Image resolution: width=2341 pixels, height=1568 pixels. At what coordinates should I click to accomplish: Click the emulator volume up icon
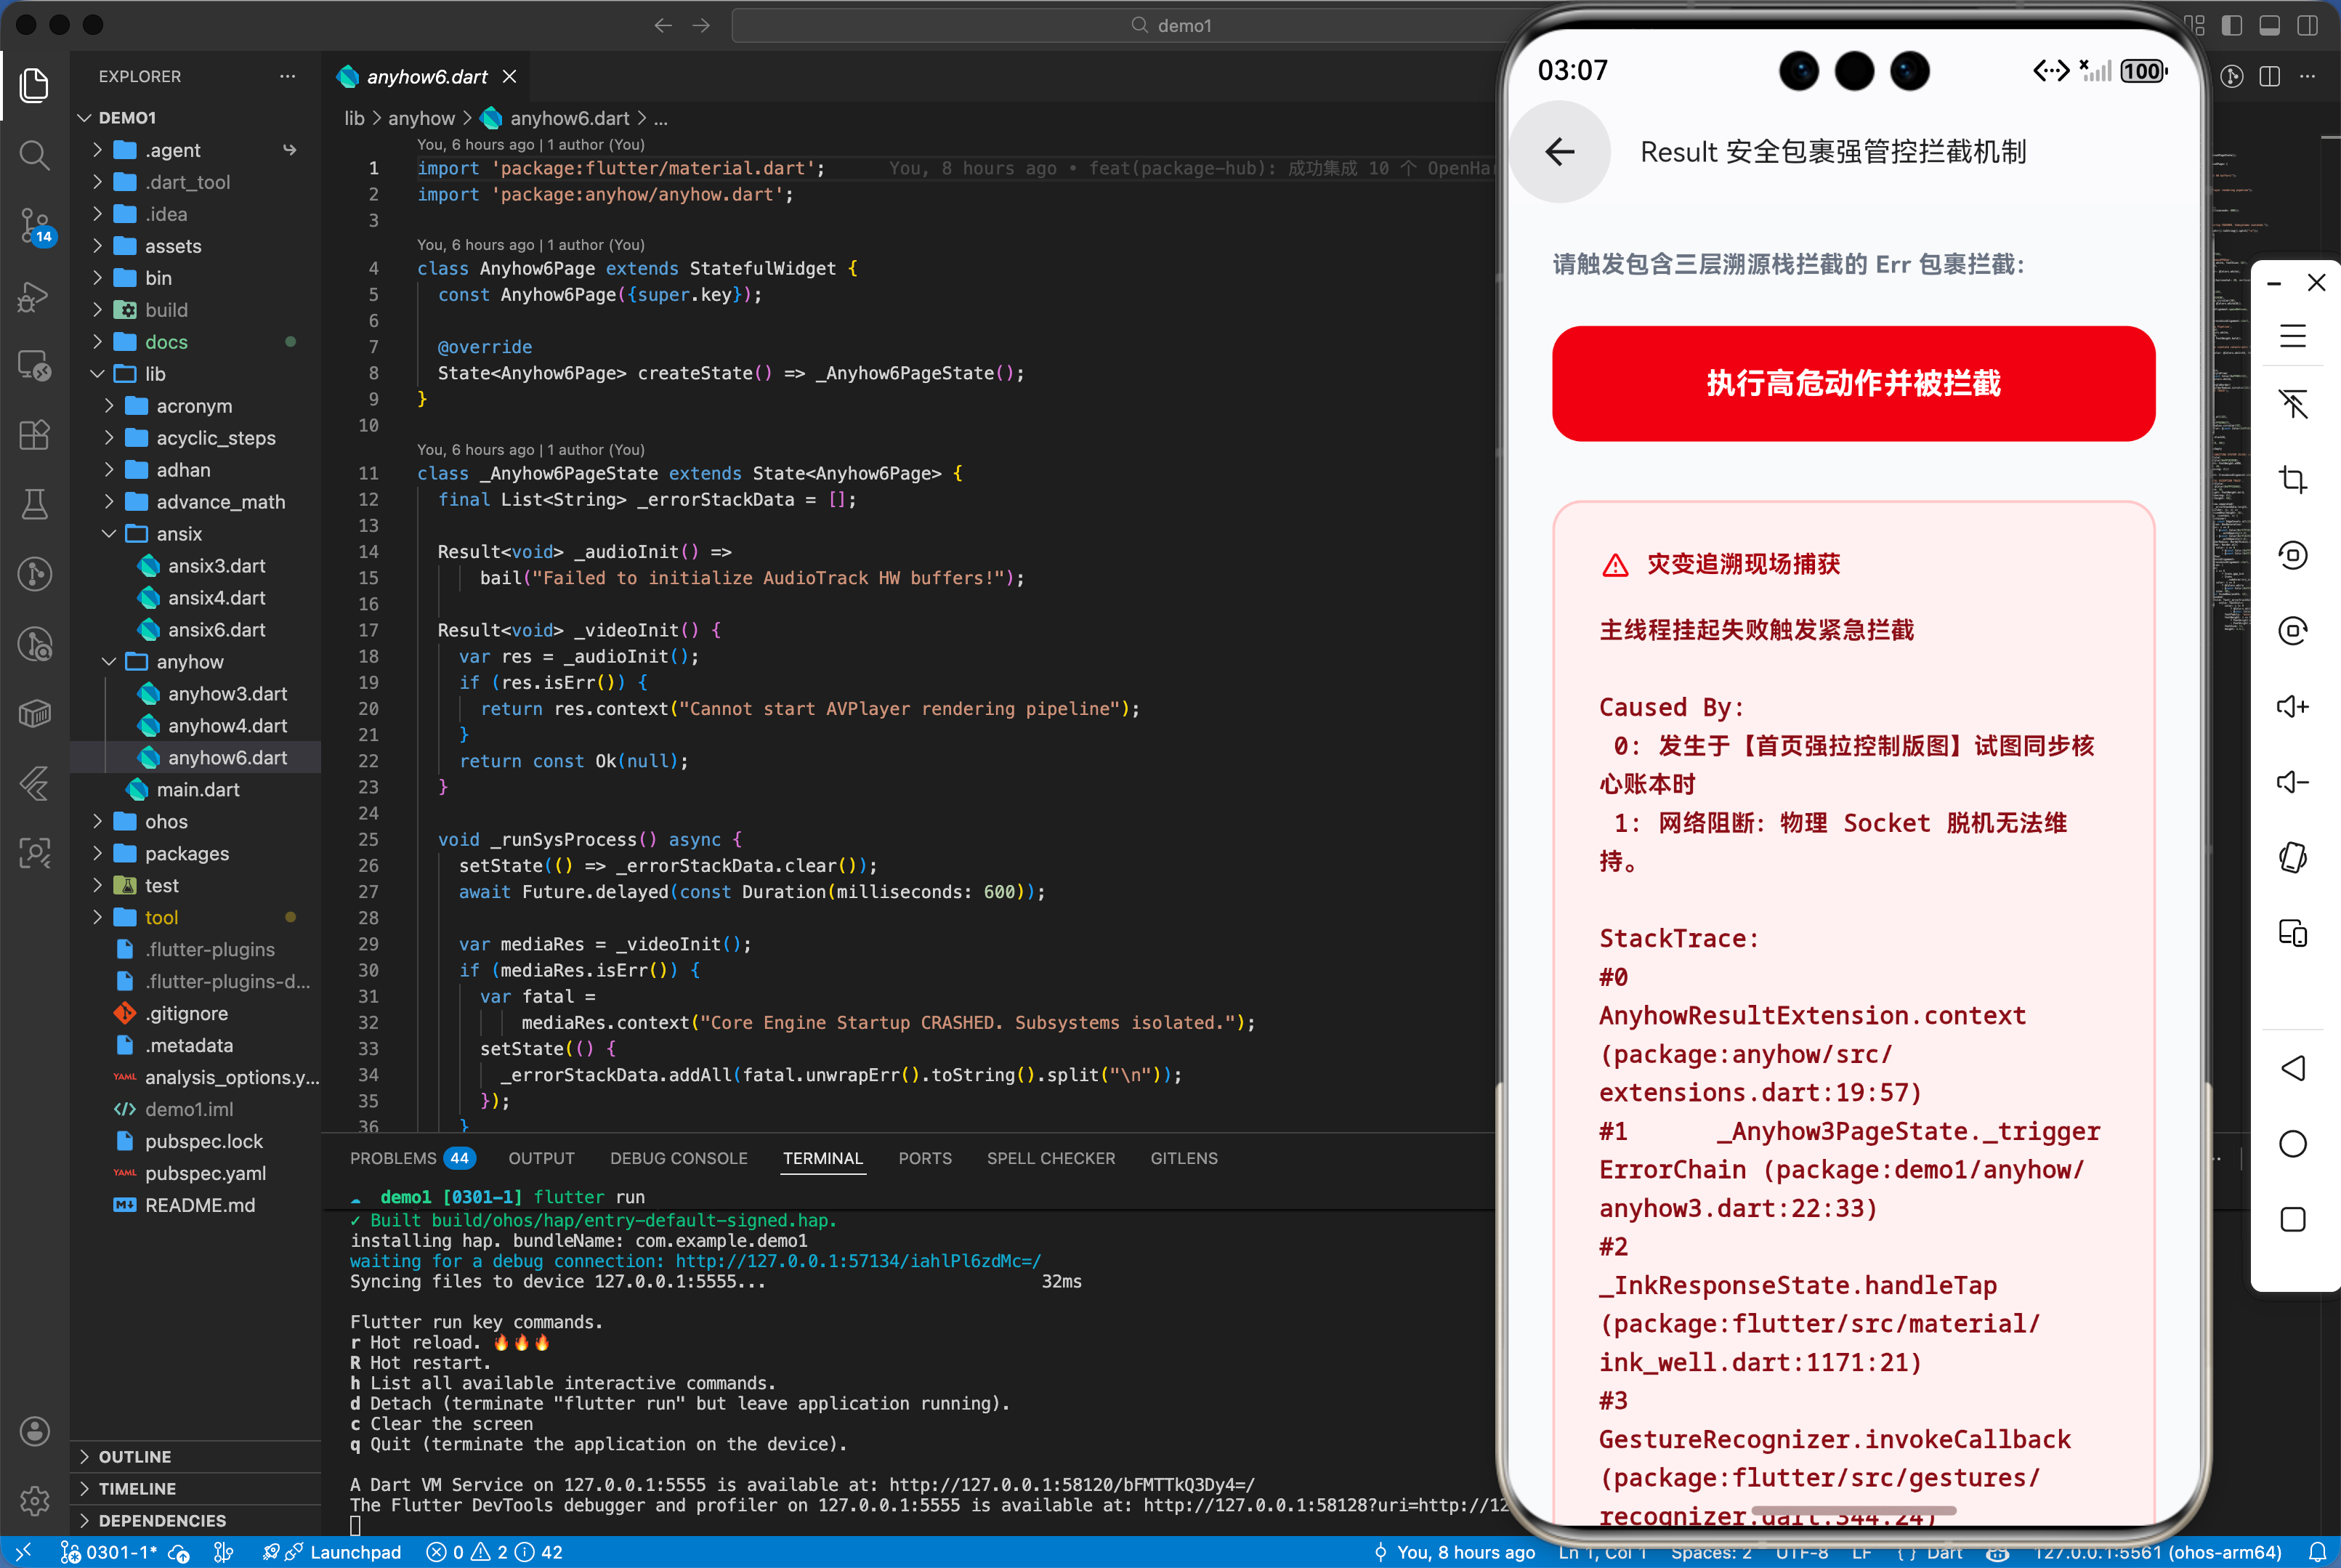(2292, 707)
